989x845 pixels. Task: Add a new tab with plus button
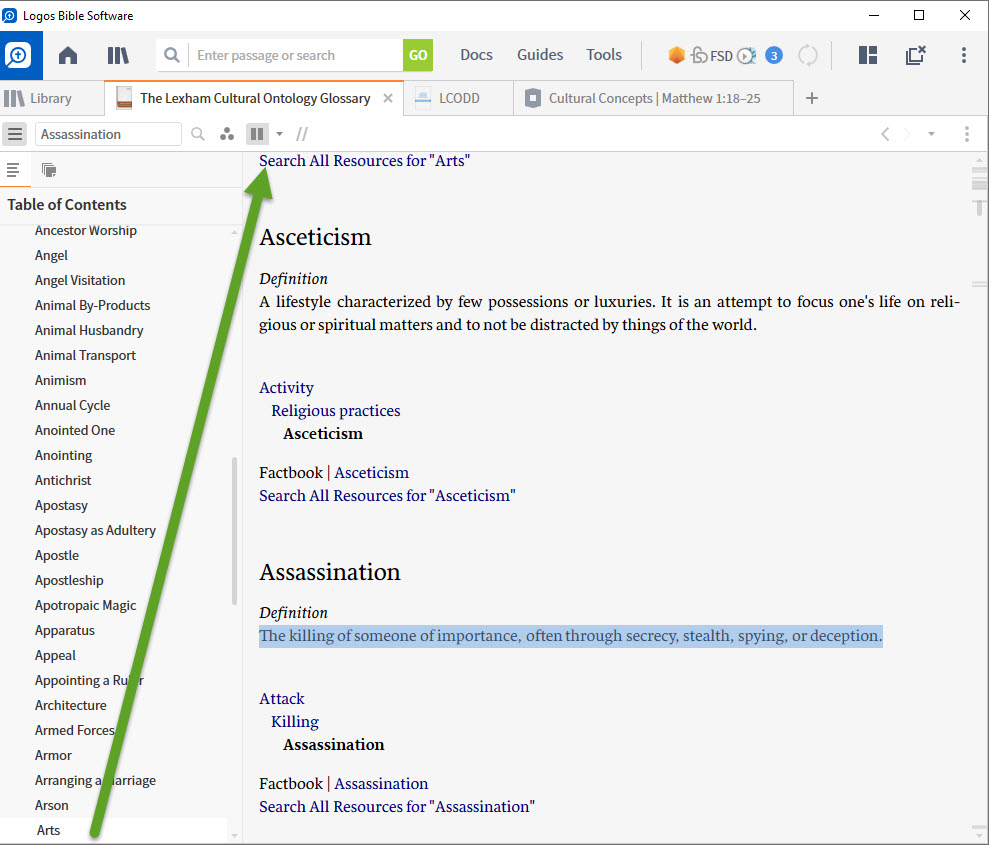click(812, 98)
